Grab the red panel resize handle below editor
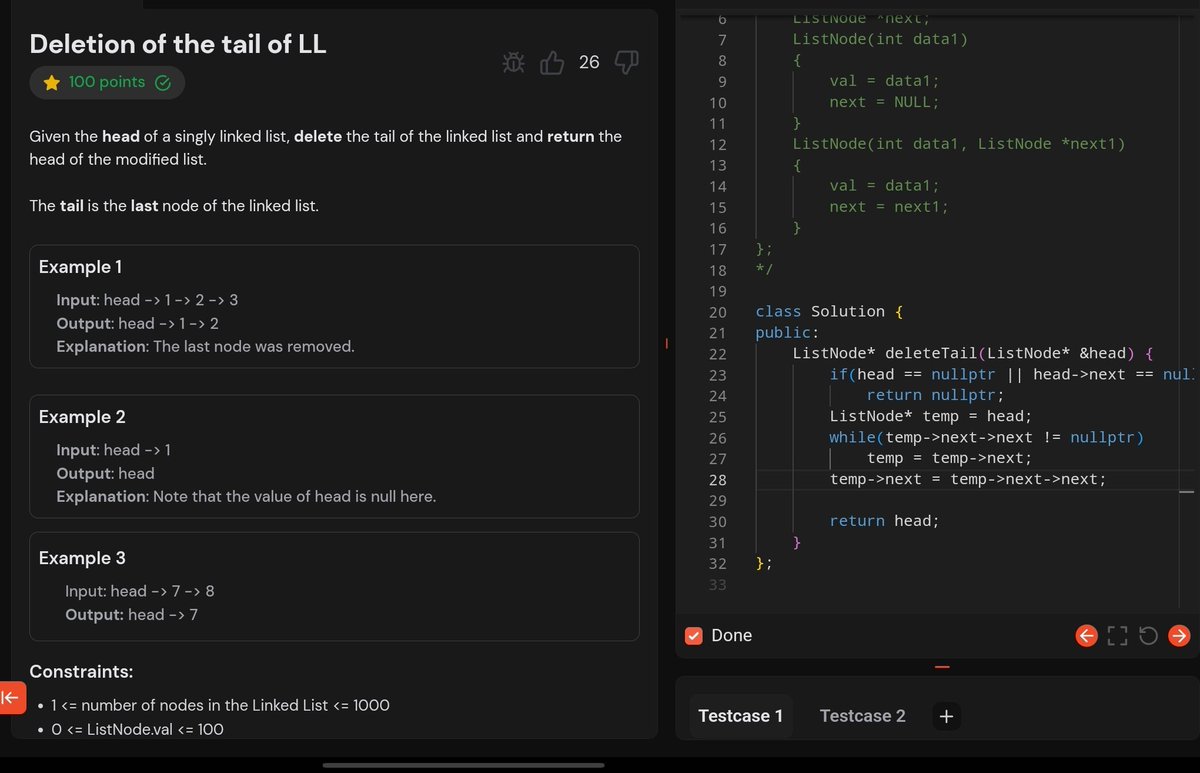1200x773 pixels. pyautogui.click(x=941, y=667)
